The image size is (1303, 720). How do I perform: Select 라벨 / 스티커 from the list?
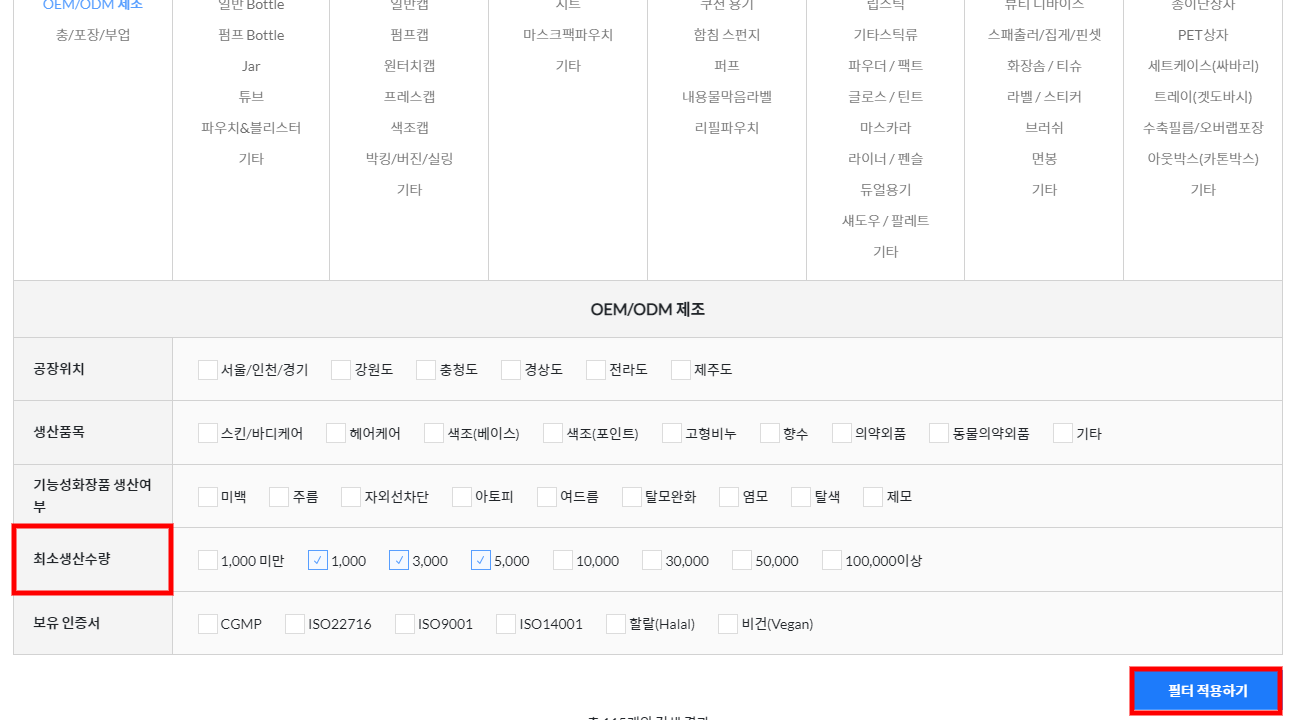(1044, 97)
